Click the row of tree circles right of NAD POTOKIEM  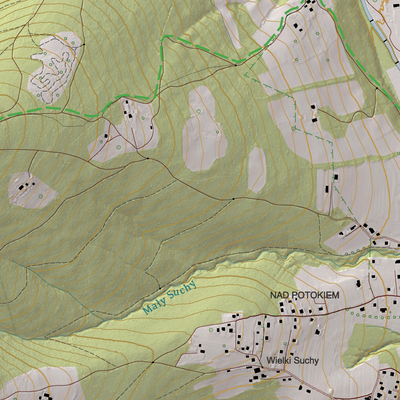(x=369, y=315)
